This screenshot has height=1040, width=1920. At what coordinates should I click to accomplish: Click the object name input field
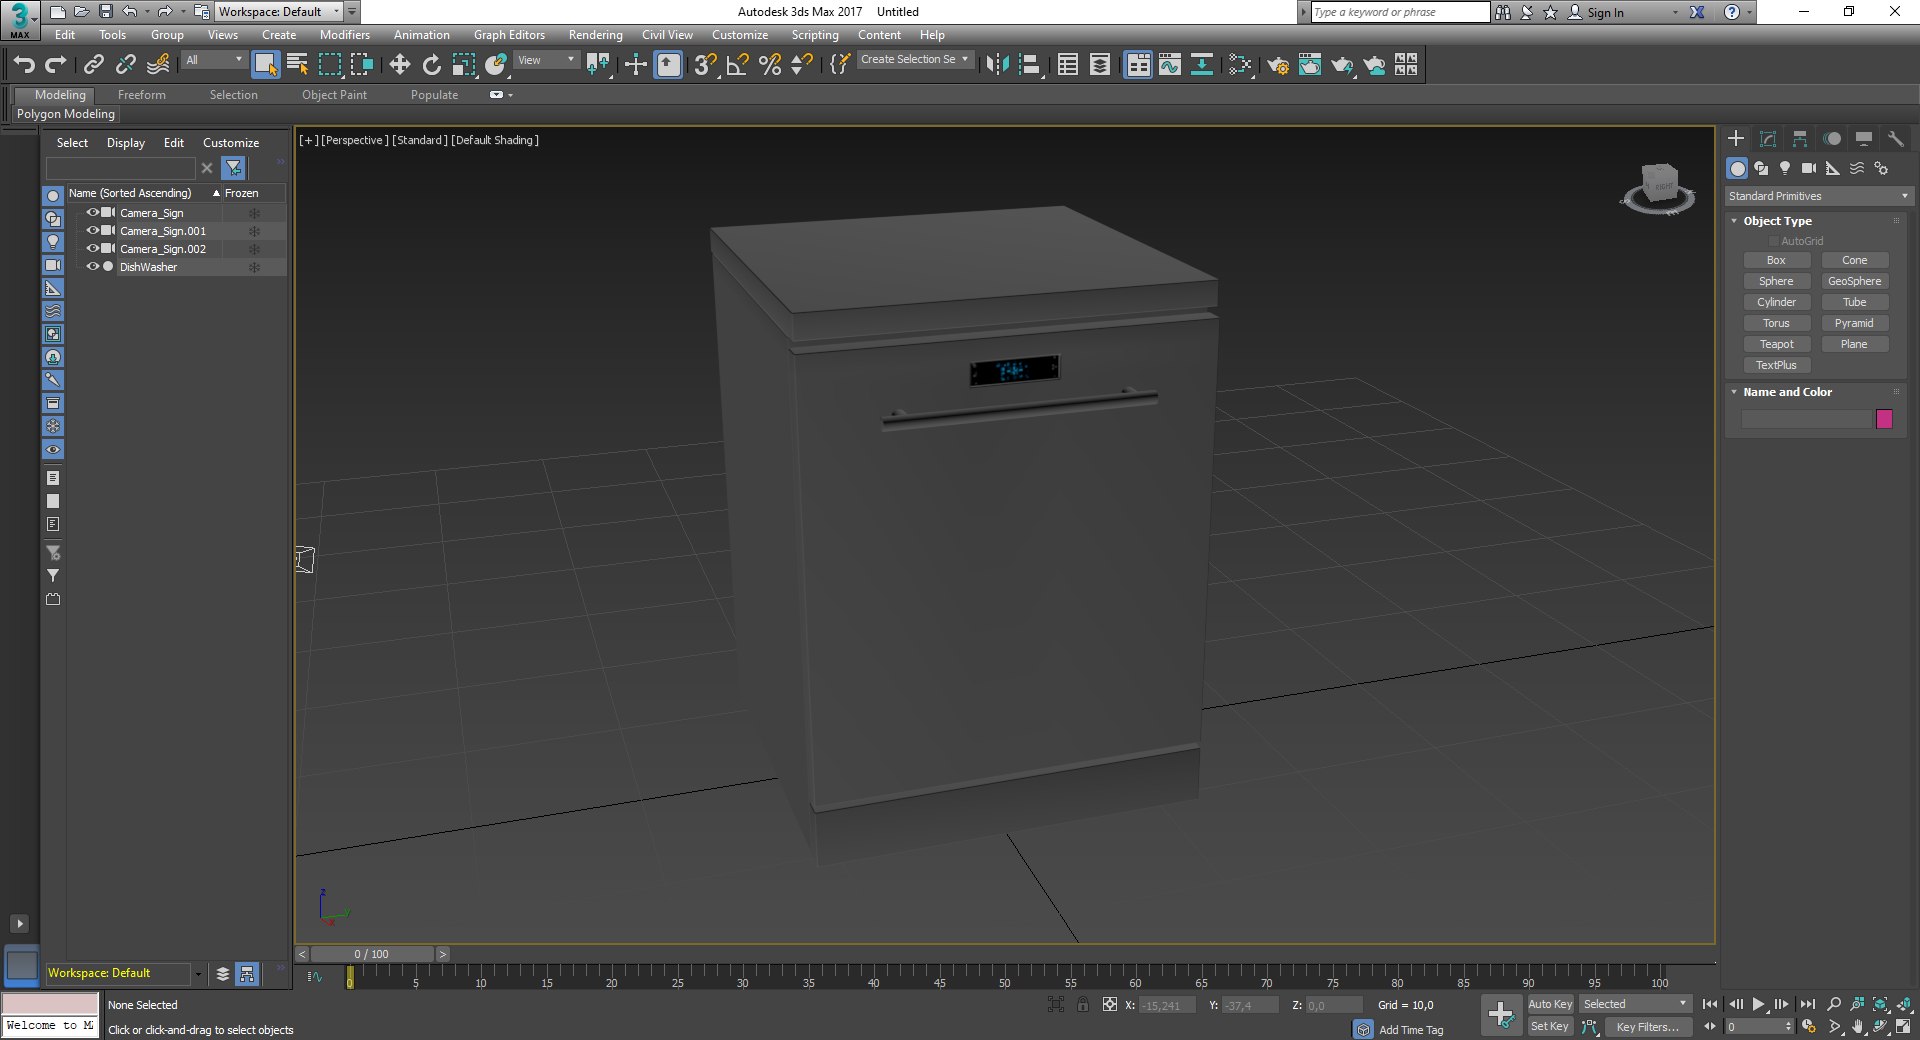point(1806,419)
